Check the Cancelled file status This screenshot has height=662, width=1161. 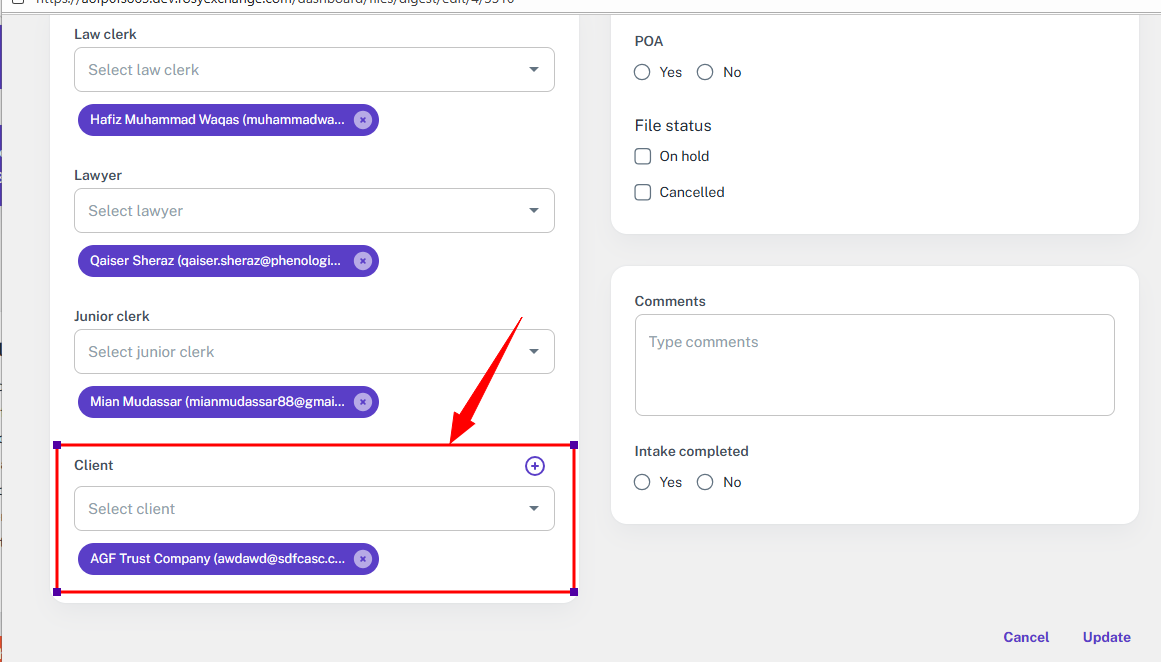coord(643,192)
